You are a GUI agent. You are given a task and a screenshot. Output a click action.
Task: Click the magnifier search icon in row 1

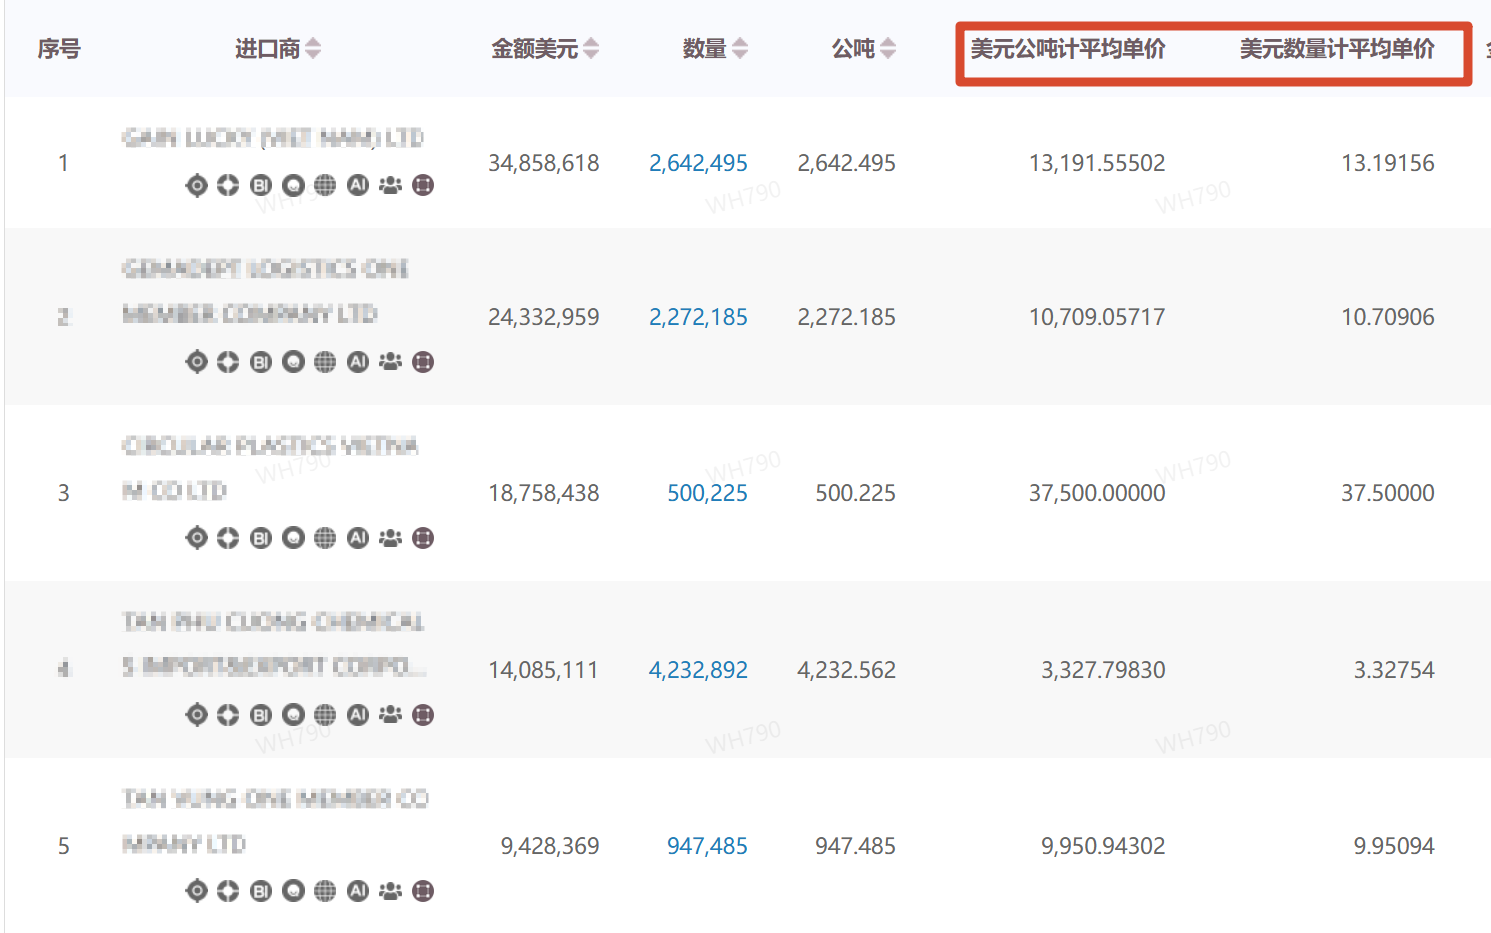point(293,185)
